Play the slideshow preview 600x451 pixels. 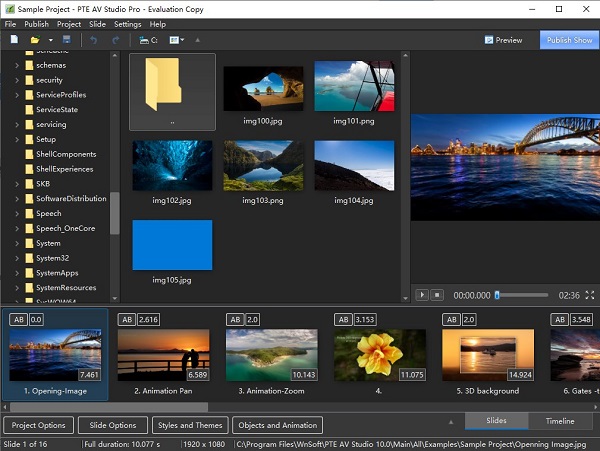pyautogui.click(x=422, y=295)
